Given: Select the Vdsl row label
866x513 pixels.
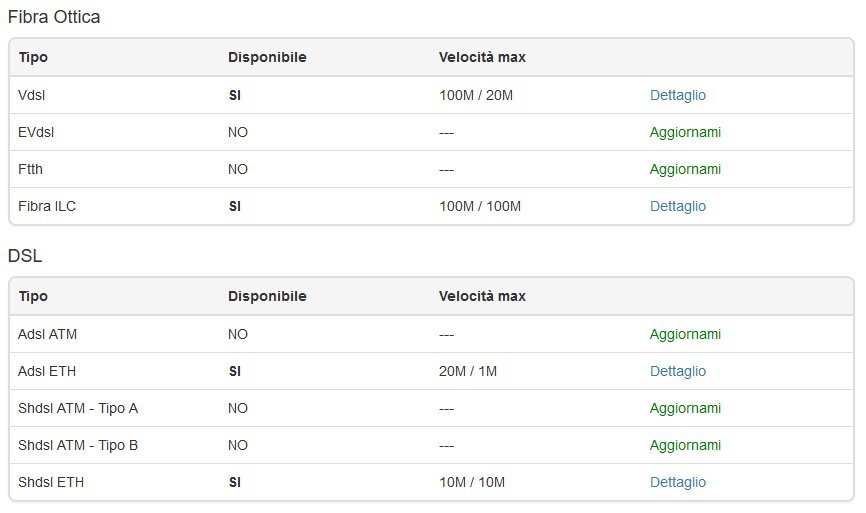Looking at the screenshot, I should tap(32, 95).
